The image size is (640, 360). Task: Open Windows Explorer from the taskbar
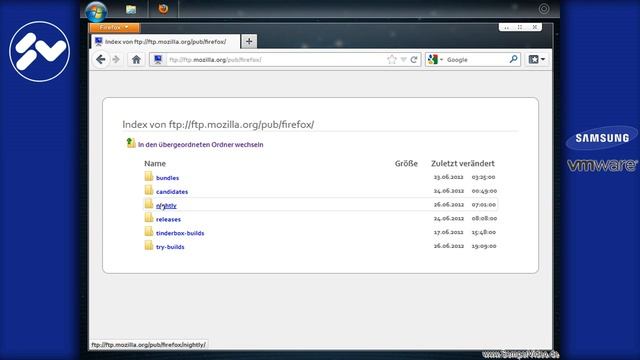[x=131, y=9]
